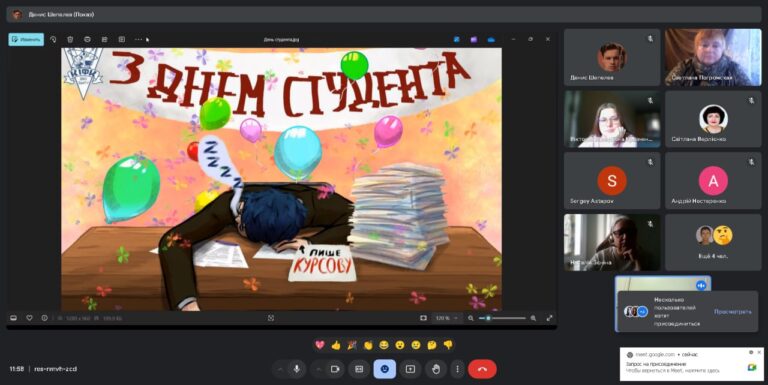Click the meet.google.com notification body
Screen dimensions: 768x385
[x=692, y=364]
